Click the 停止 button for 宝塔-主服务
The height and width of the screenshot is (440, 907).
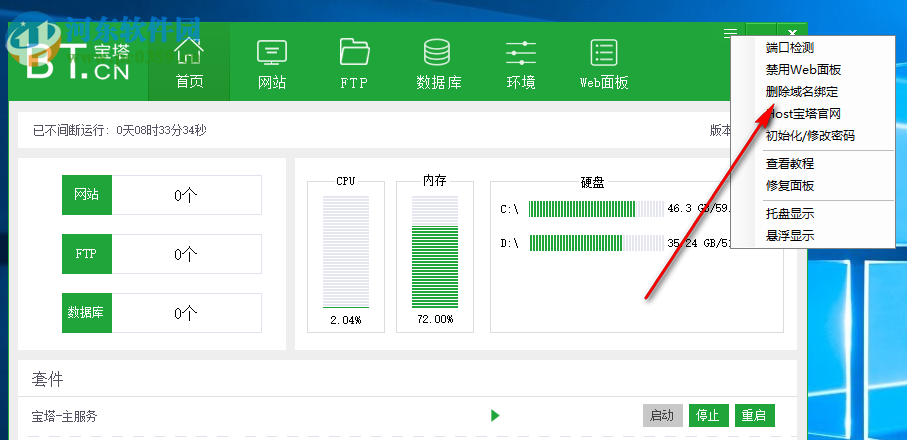[x=708, y=415]
